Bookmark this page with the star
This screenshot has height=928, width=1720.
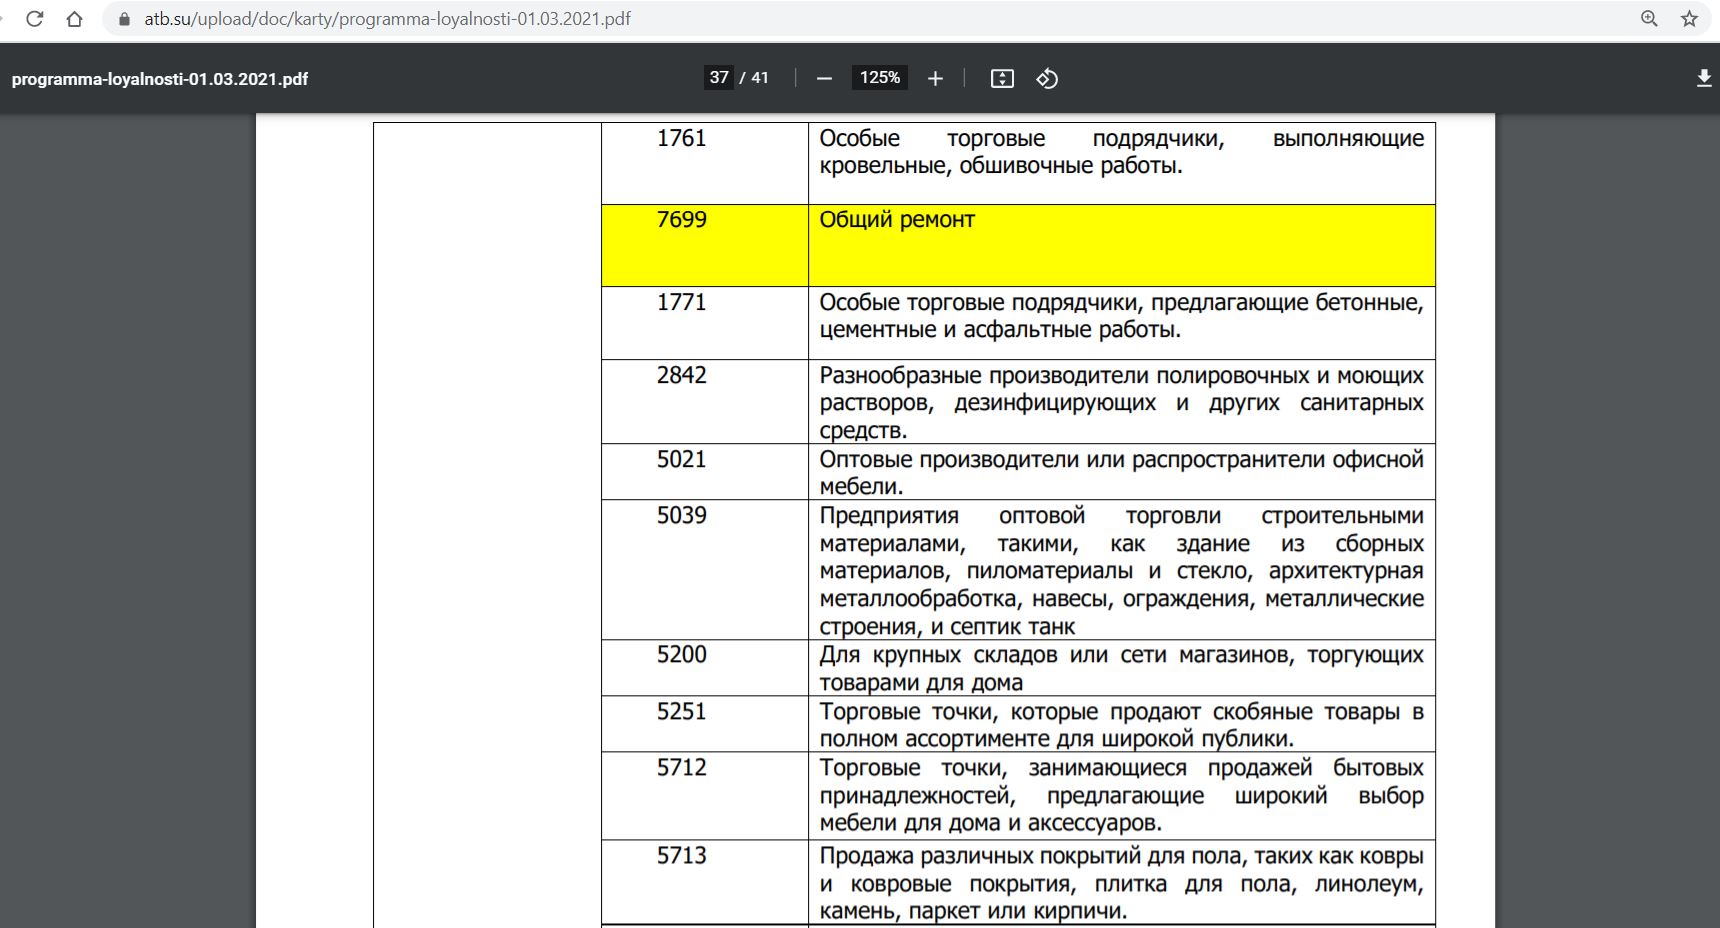pos(1689,19)
